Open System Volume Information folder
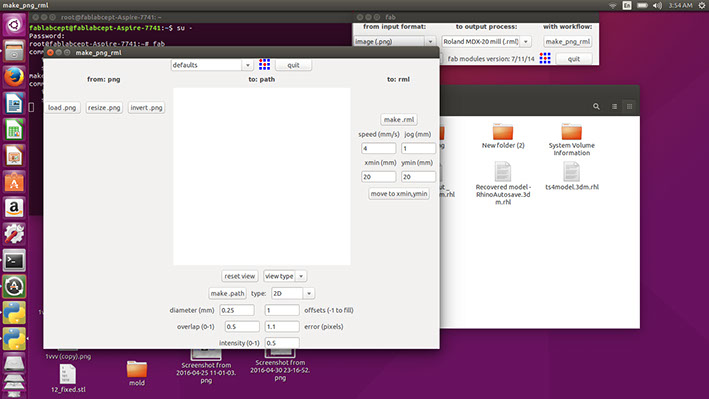 click(x=572, y=139)
